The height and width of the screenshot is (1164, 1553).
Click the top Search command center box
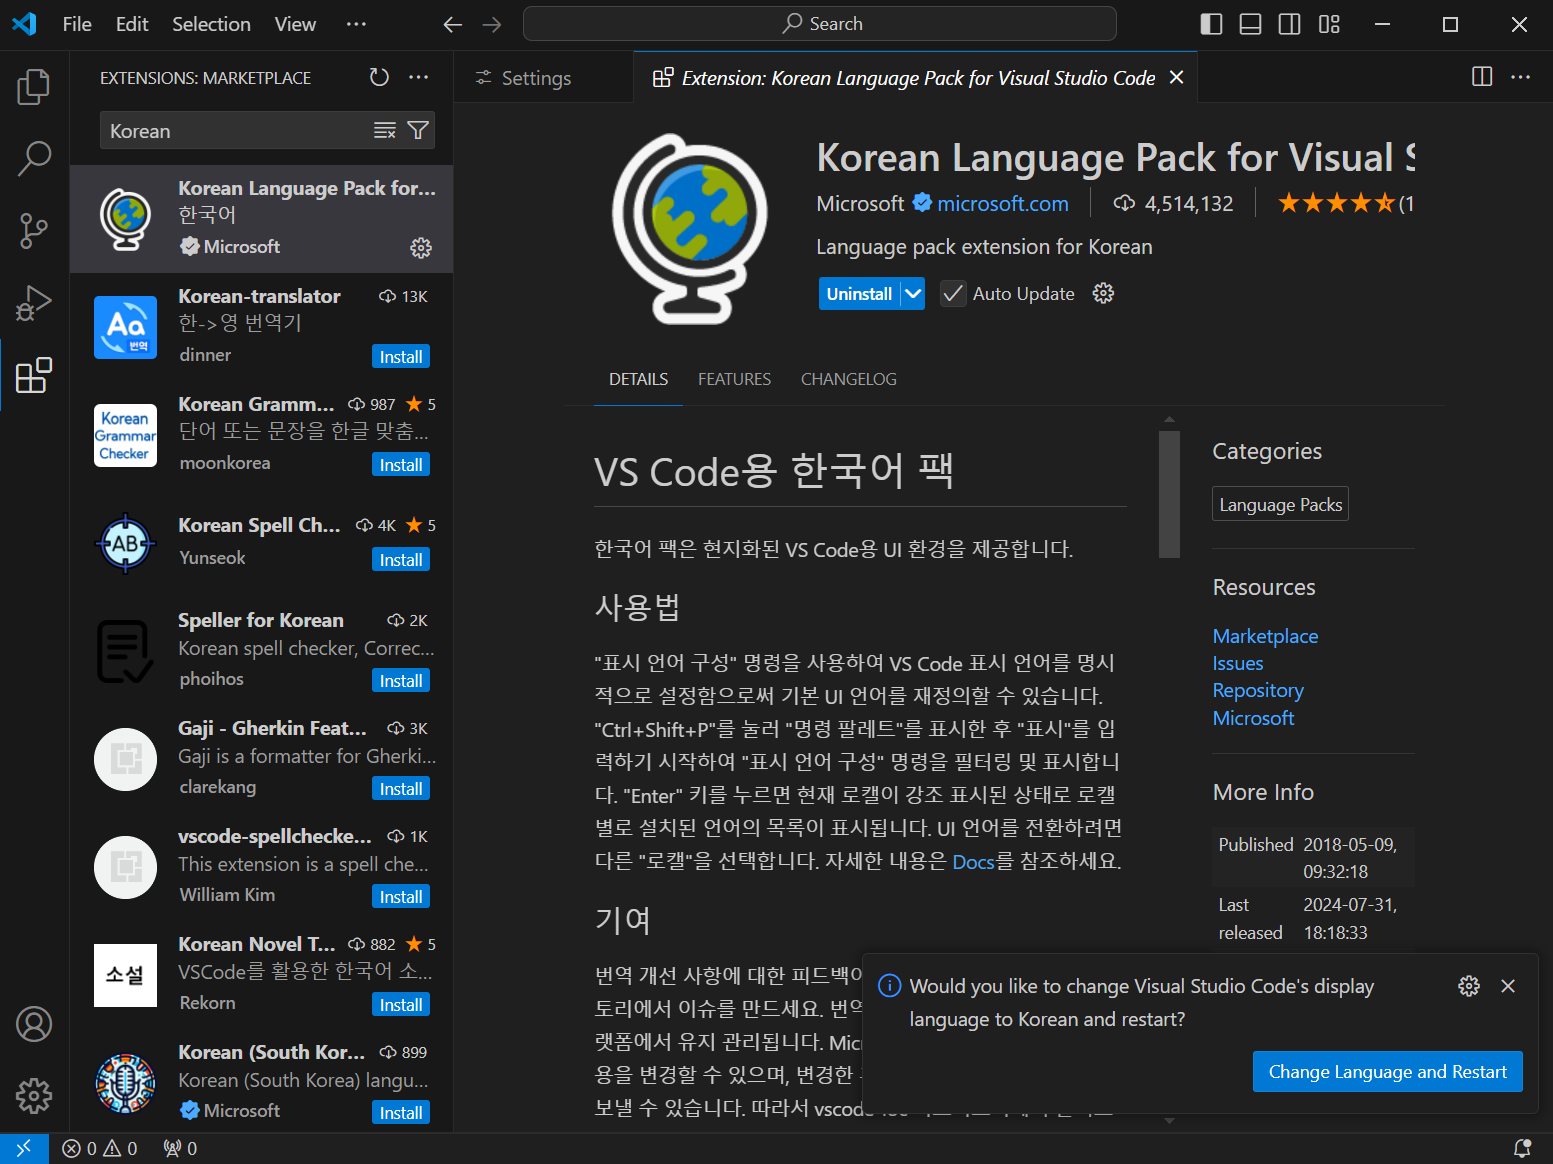coord(820,24)
